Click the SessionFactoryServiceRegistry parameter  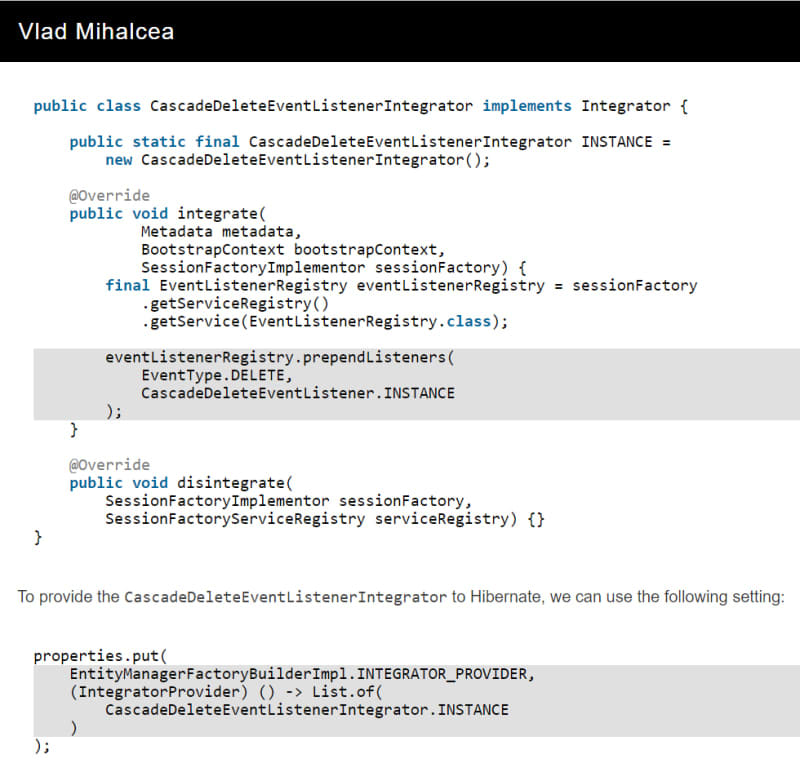tap(235, 519)
